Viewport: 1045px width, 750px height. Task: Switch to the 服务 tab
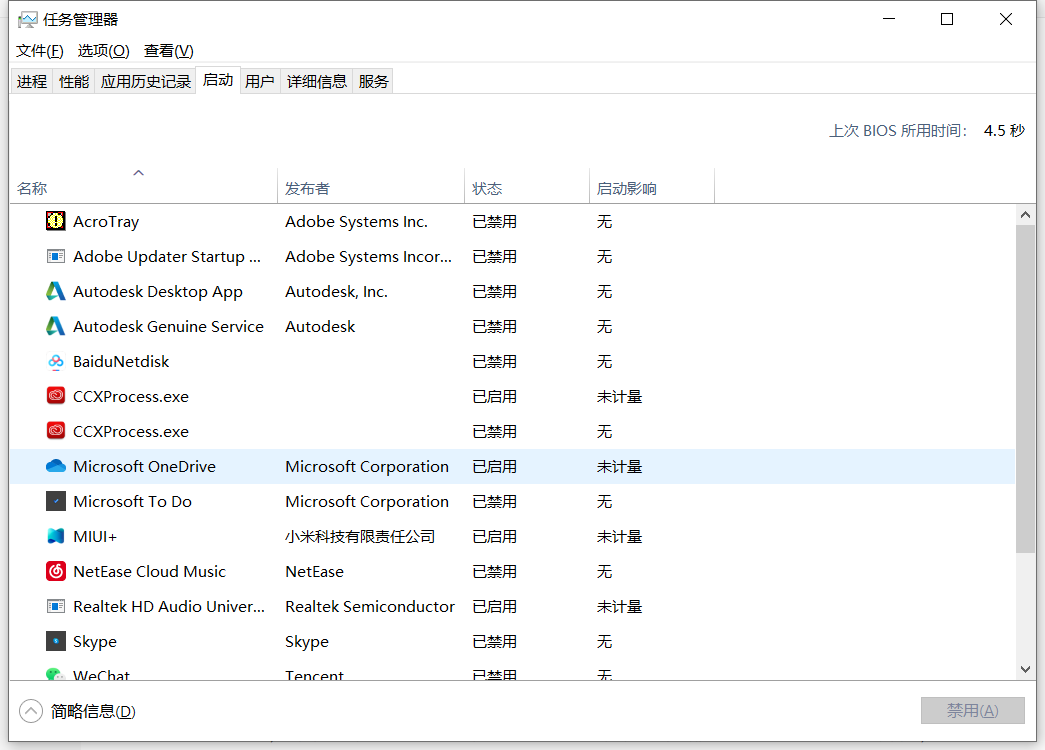(x=373, y=81)
